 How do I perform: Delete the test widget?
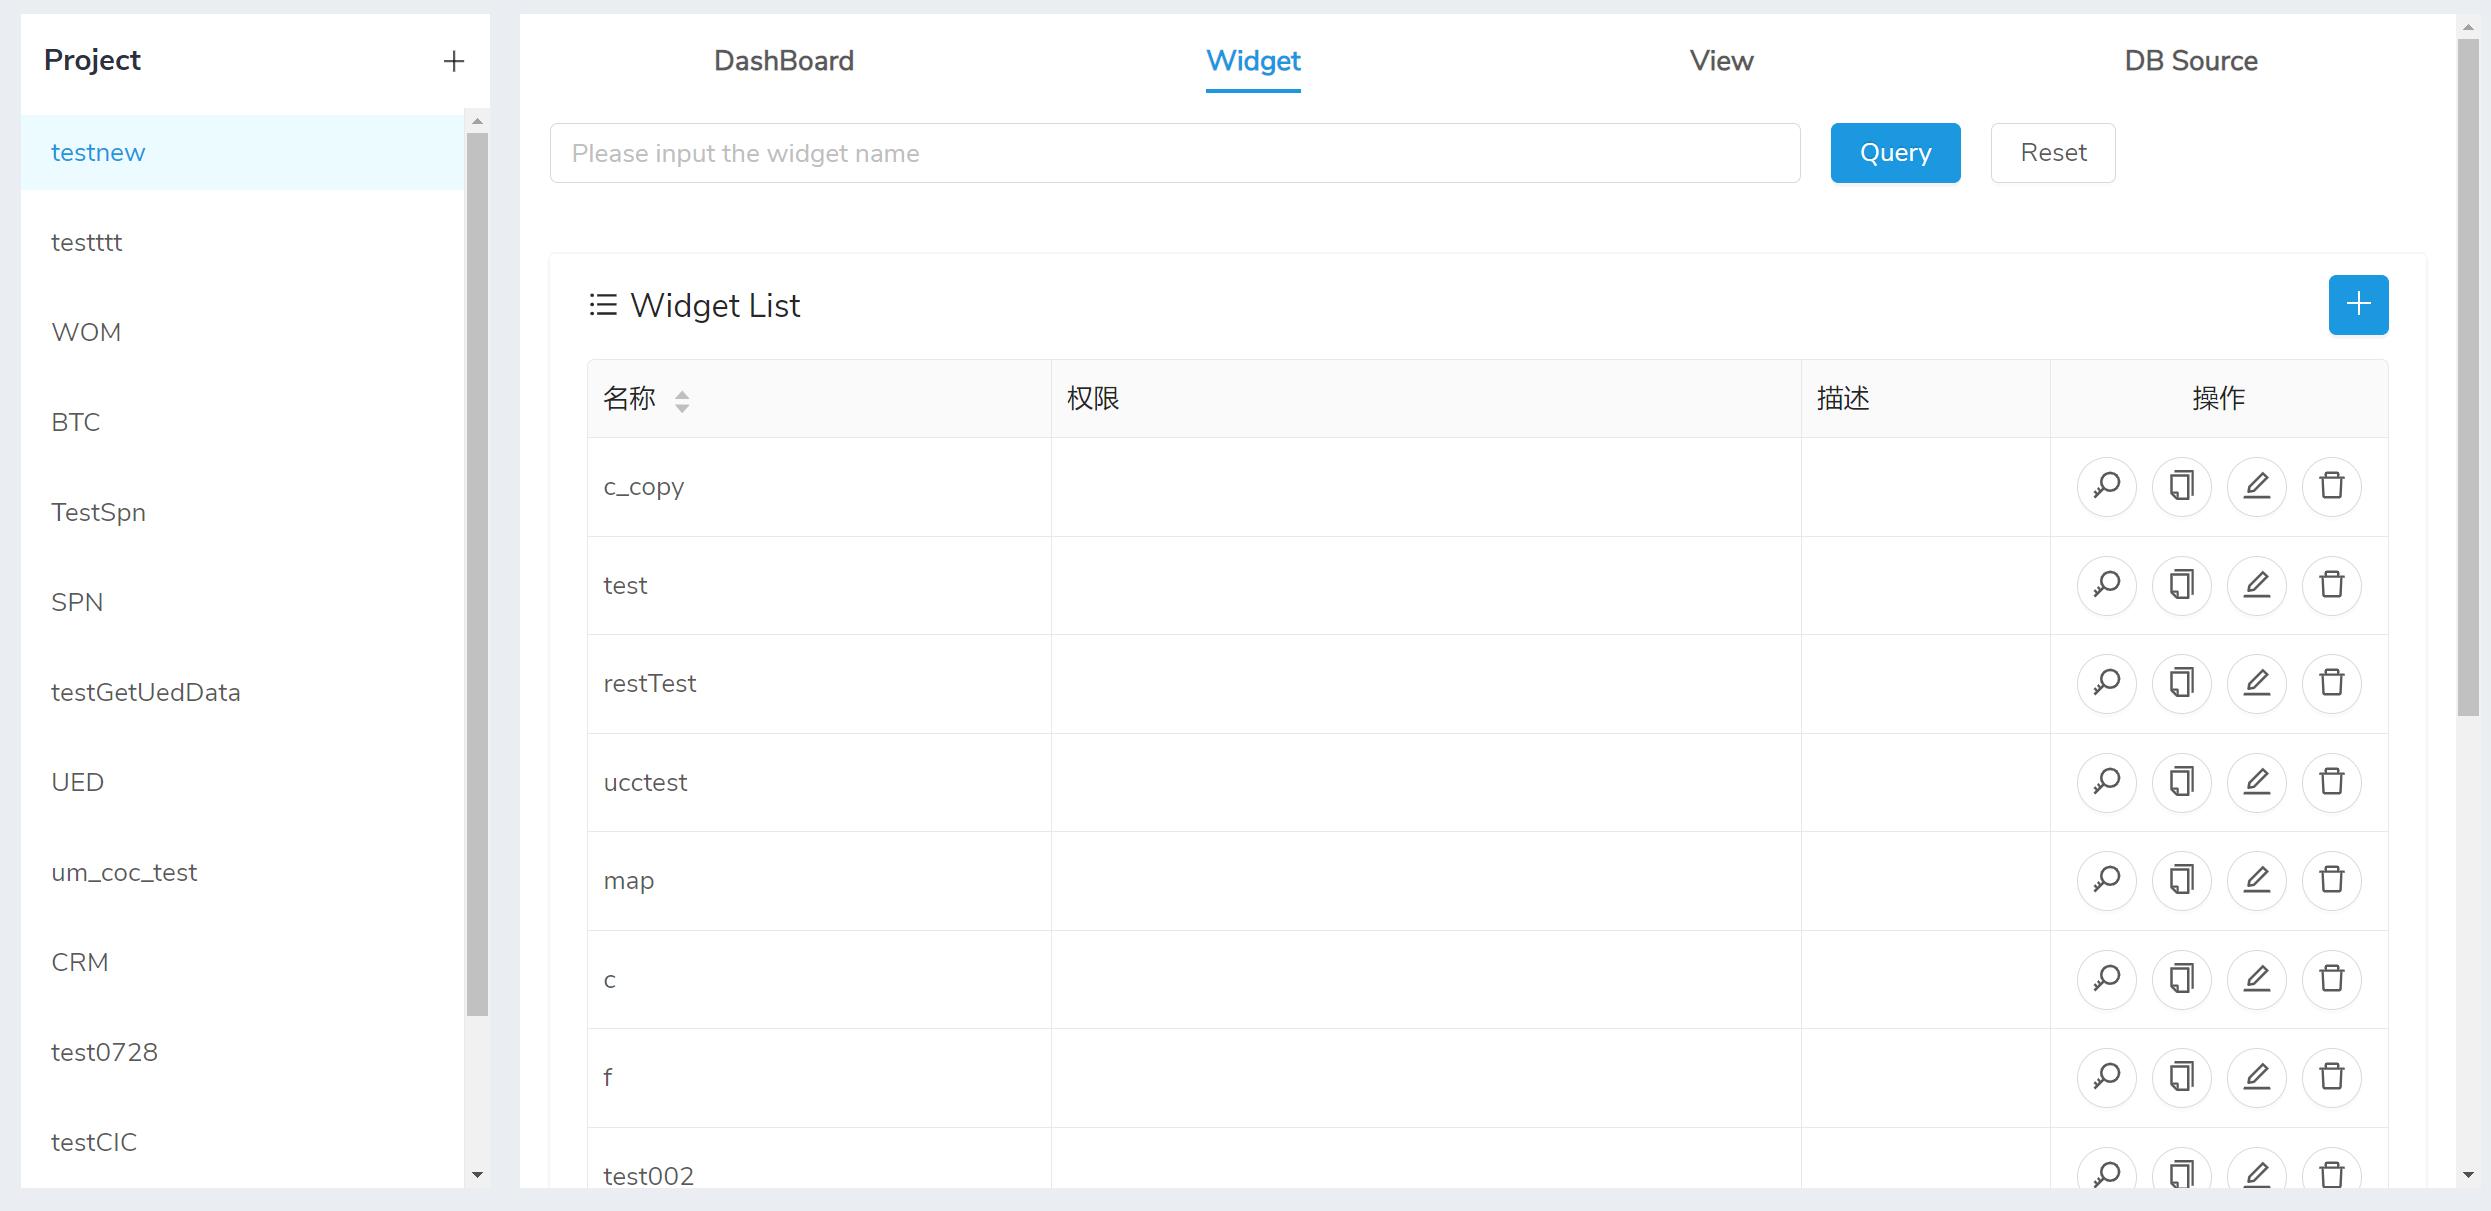2331,585
